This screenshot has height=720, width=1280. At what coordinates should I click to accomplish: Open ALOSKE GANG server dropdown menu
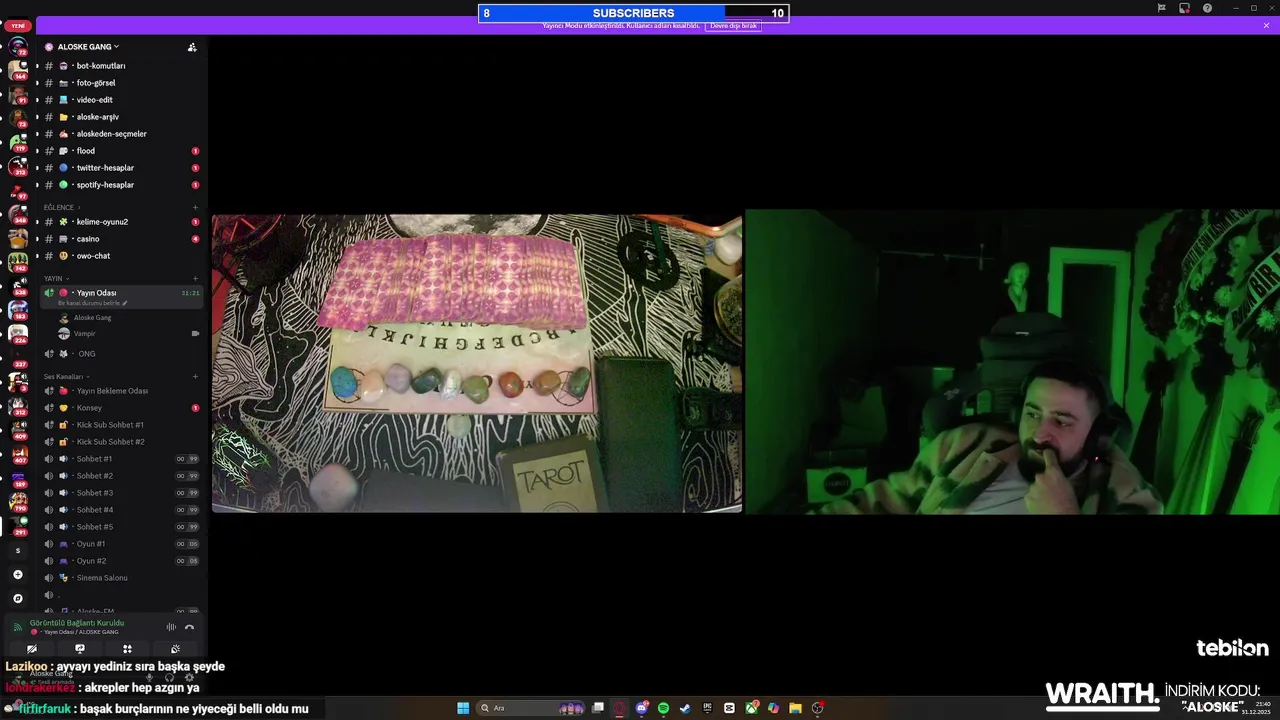pos(88,47)
